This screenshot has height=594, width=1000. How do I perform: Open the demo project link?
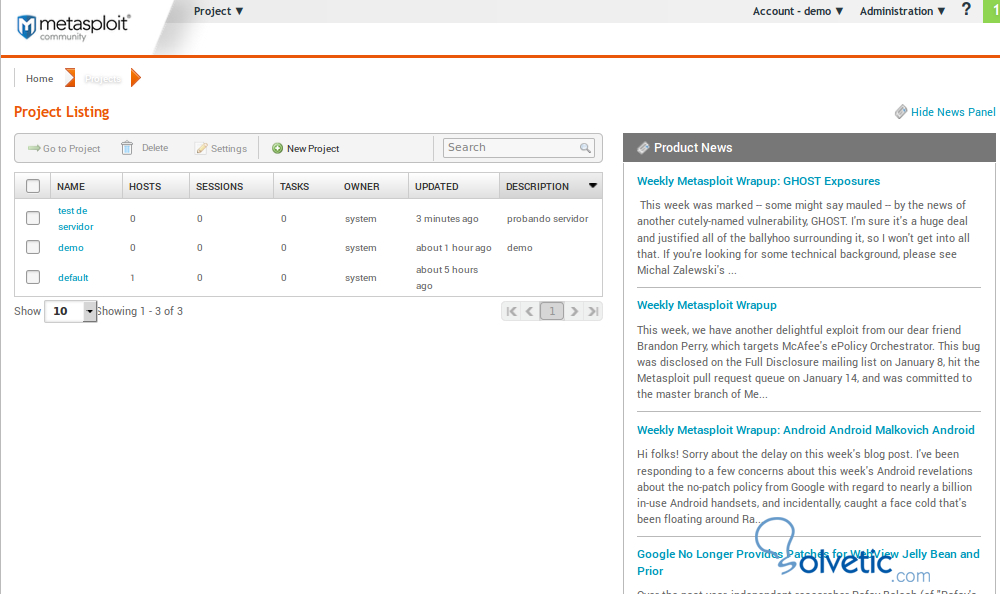(x=71, y=248)
